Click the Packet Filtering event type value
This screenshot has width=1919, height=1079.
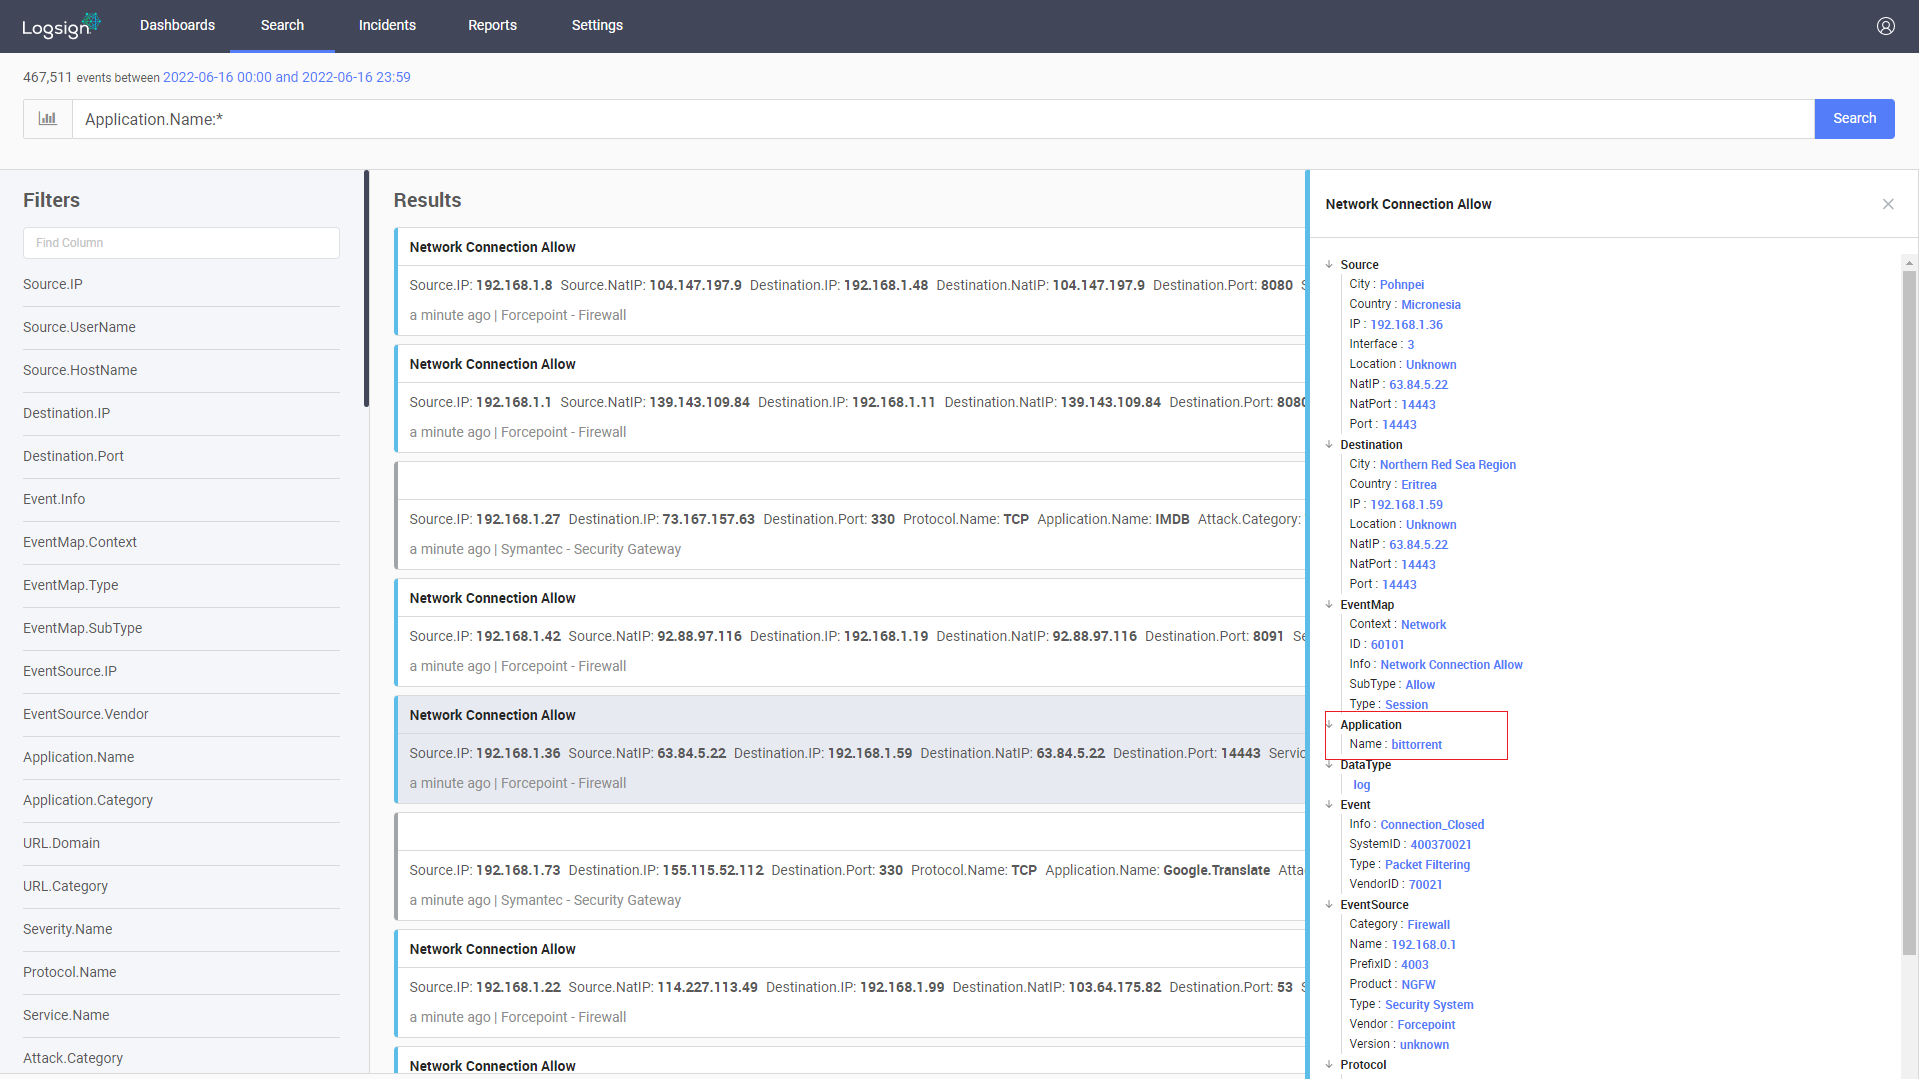point(1427,865)
